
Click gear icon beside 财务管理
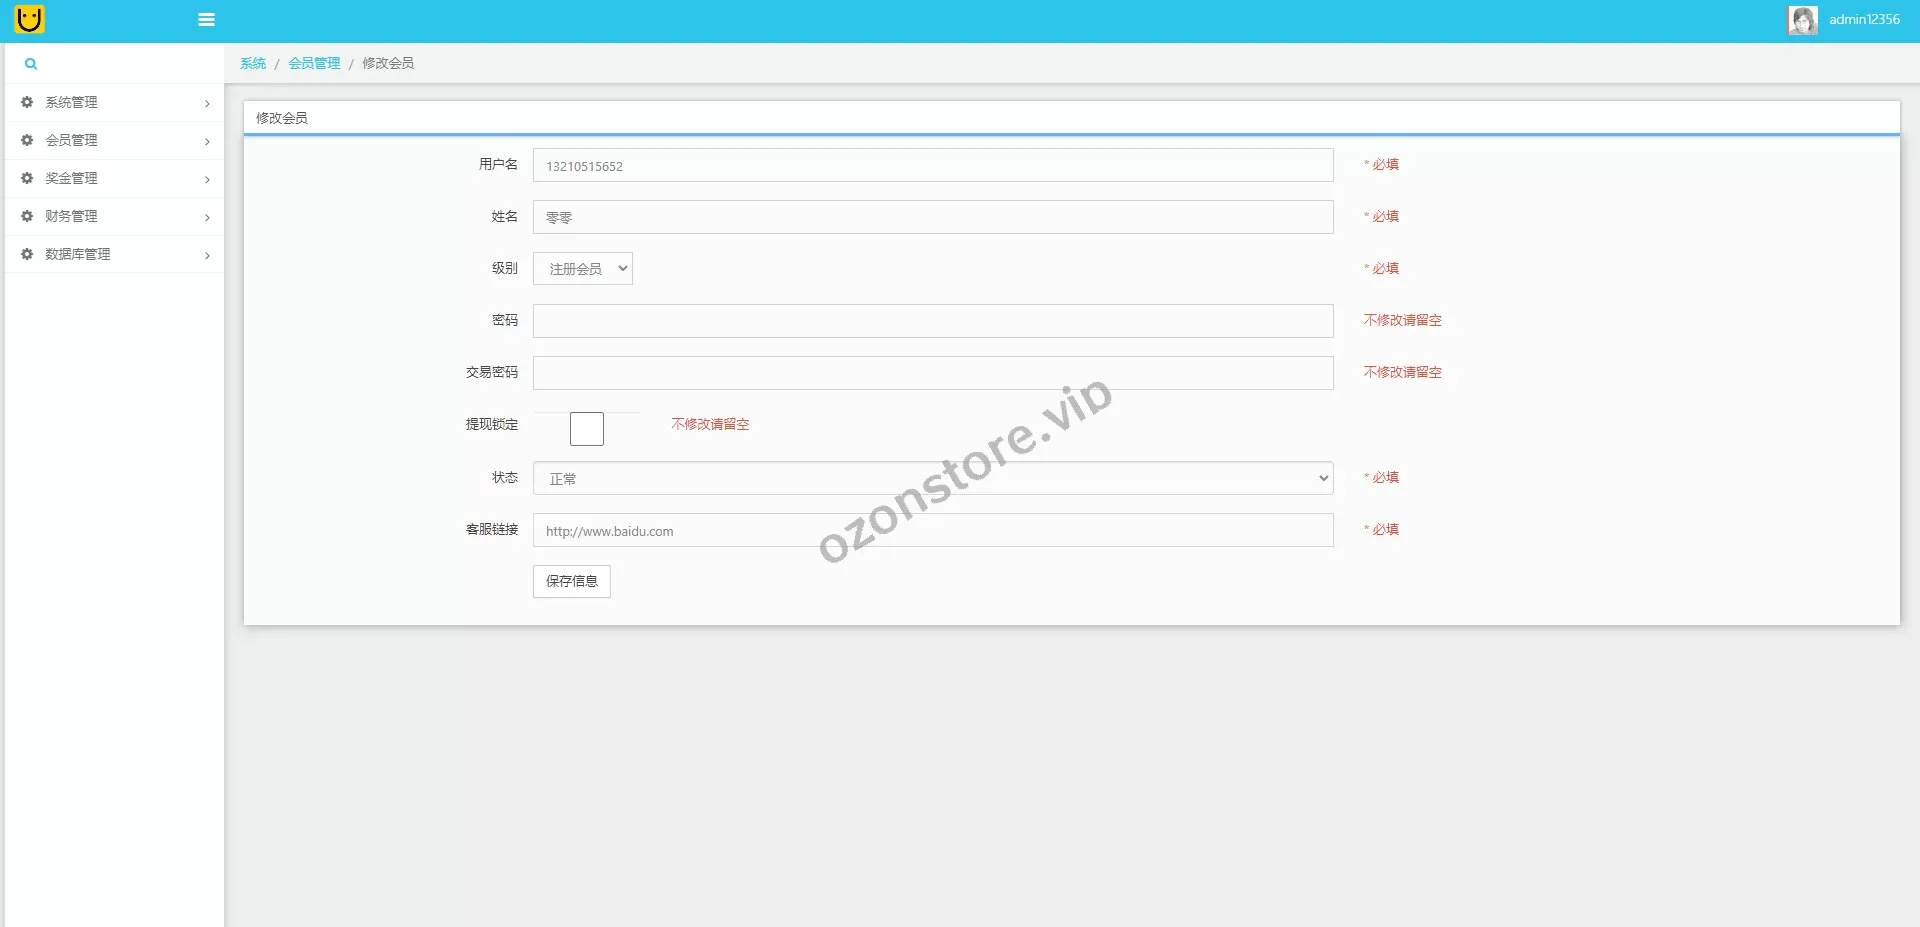coord(27,216)
